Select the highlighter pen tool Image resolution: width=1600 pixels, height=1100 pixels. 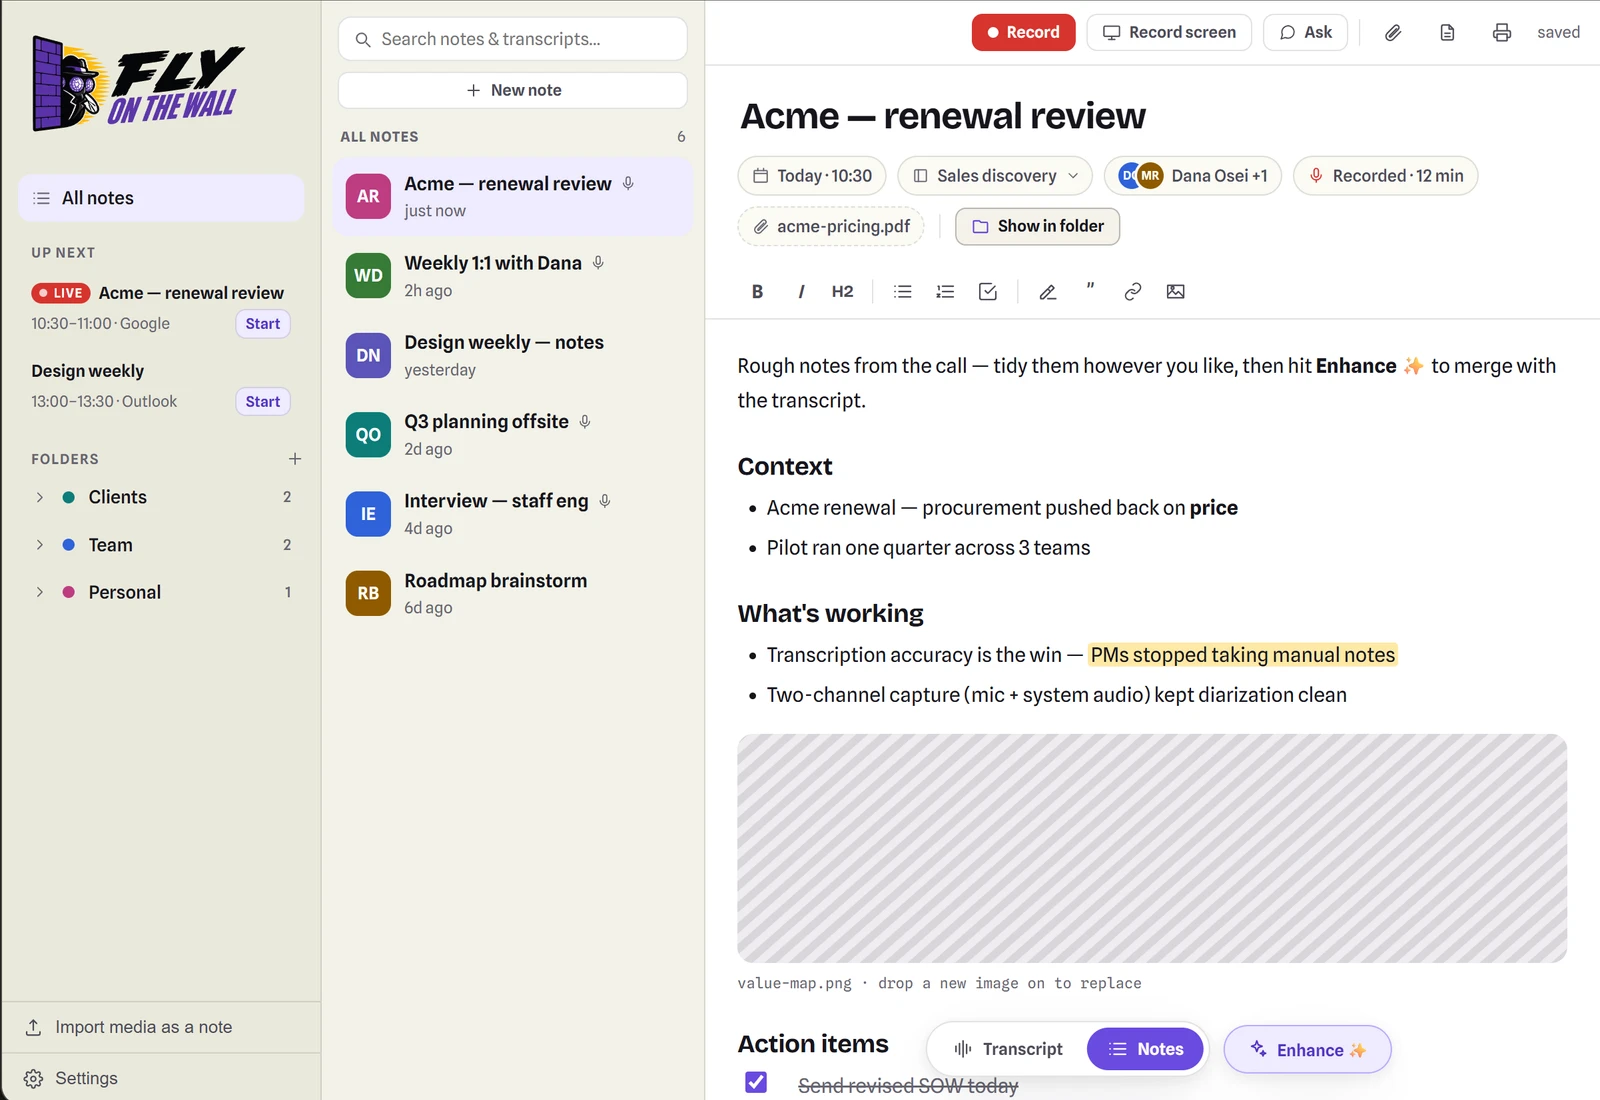point(1048,292)
